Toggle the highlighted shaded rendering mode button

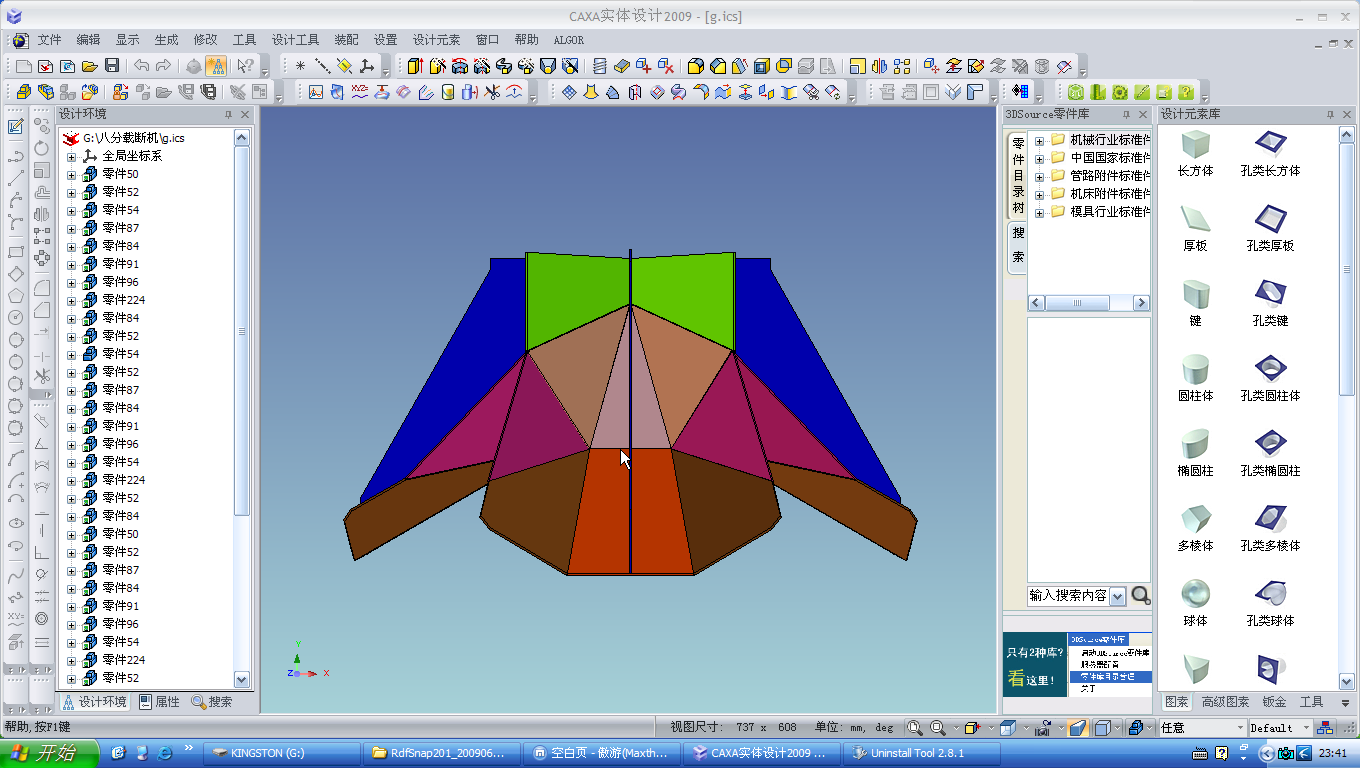point(1078,728)
